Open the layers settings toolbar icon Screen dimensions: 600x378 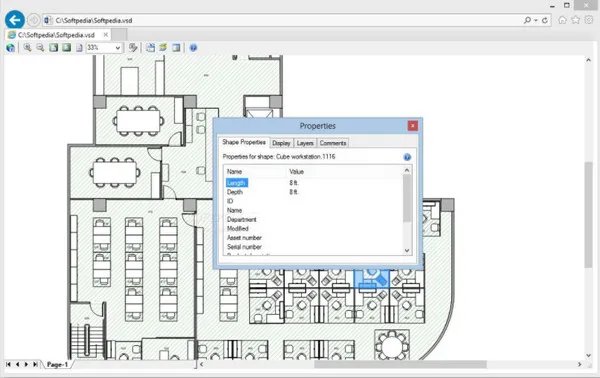click(163, 47)
